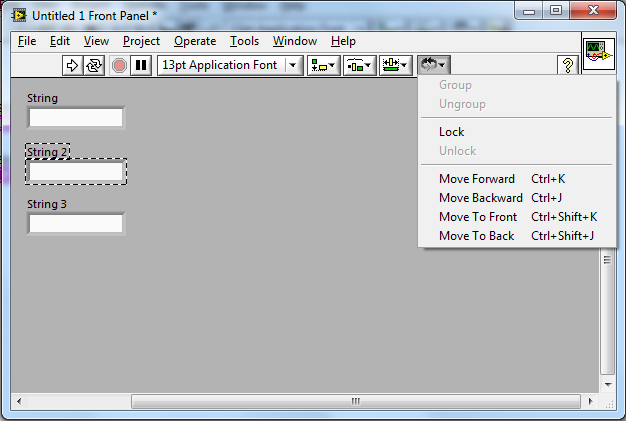Close the Reorder dropdown in toolbar
This screenshot has width=626, height=421.
pyautogui.click(x=433, y=65)
